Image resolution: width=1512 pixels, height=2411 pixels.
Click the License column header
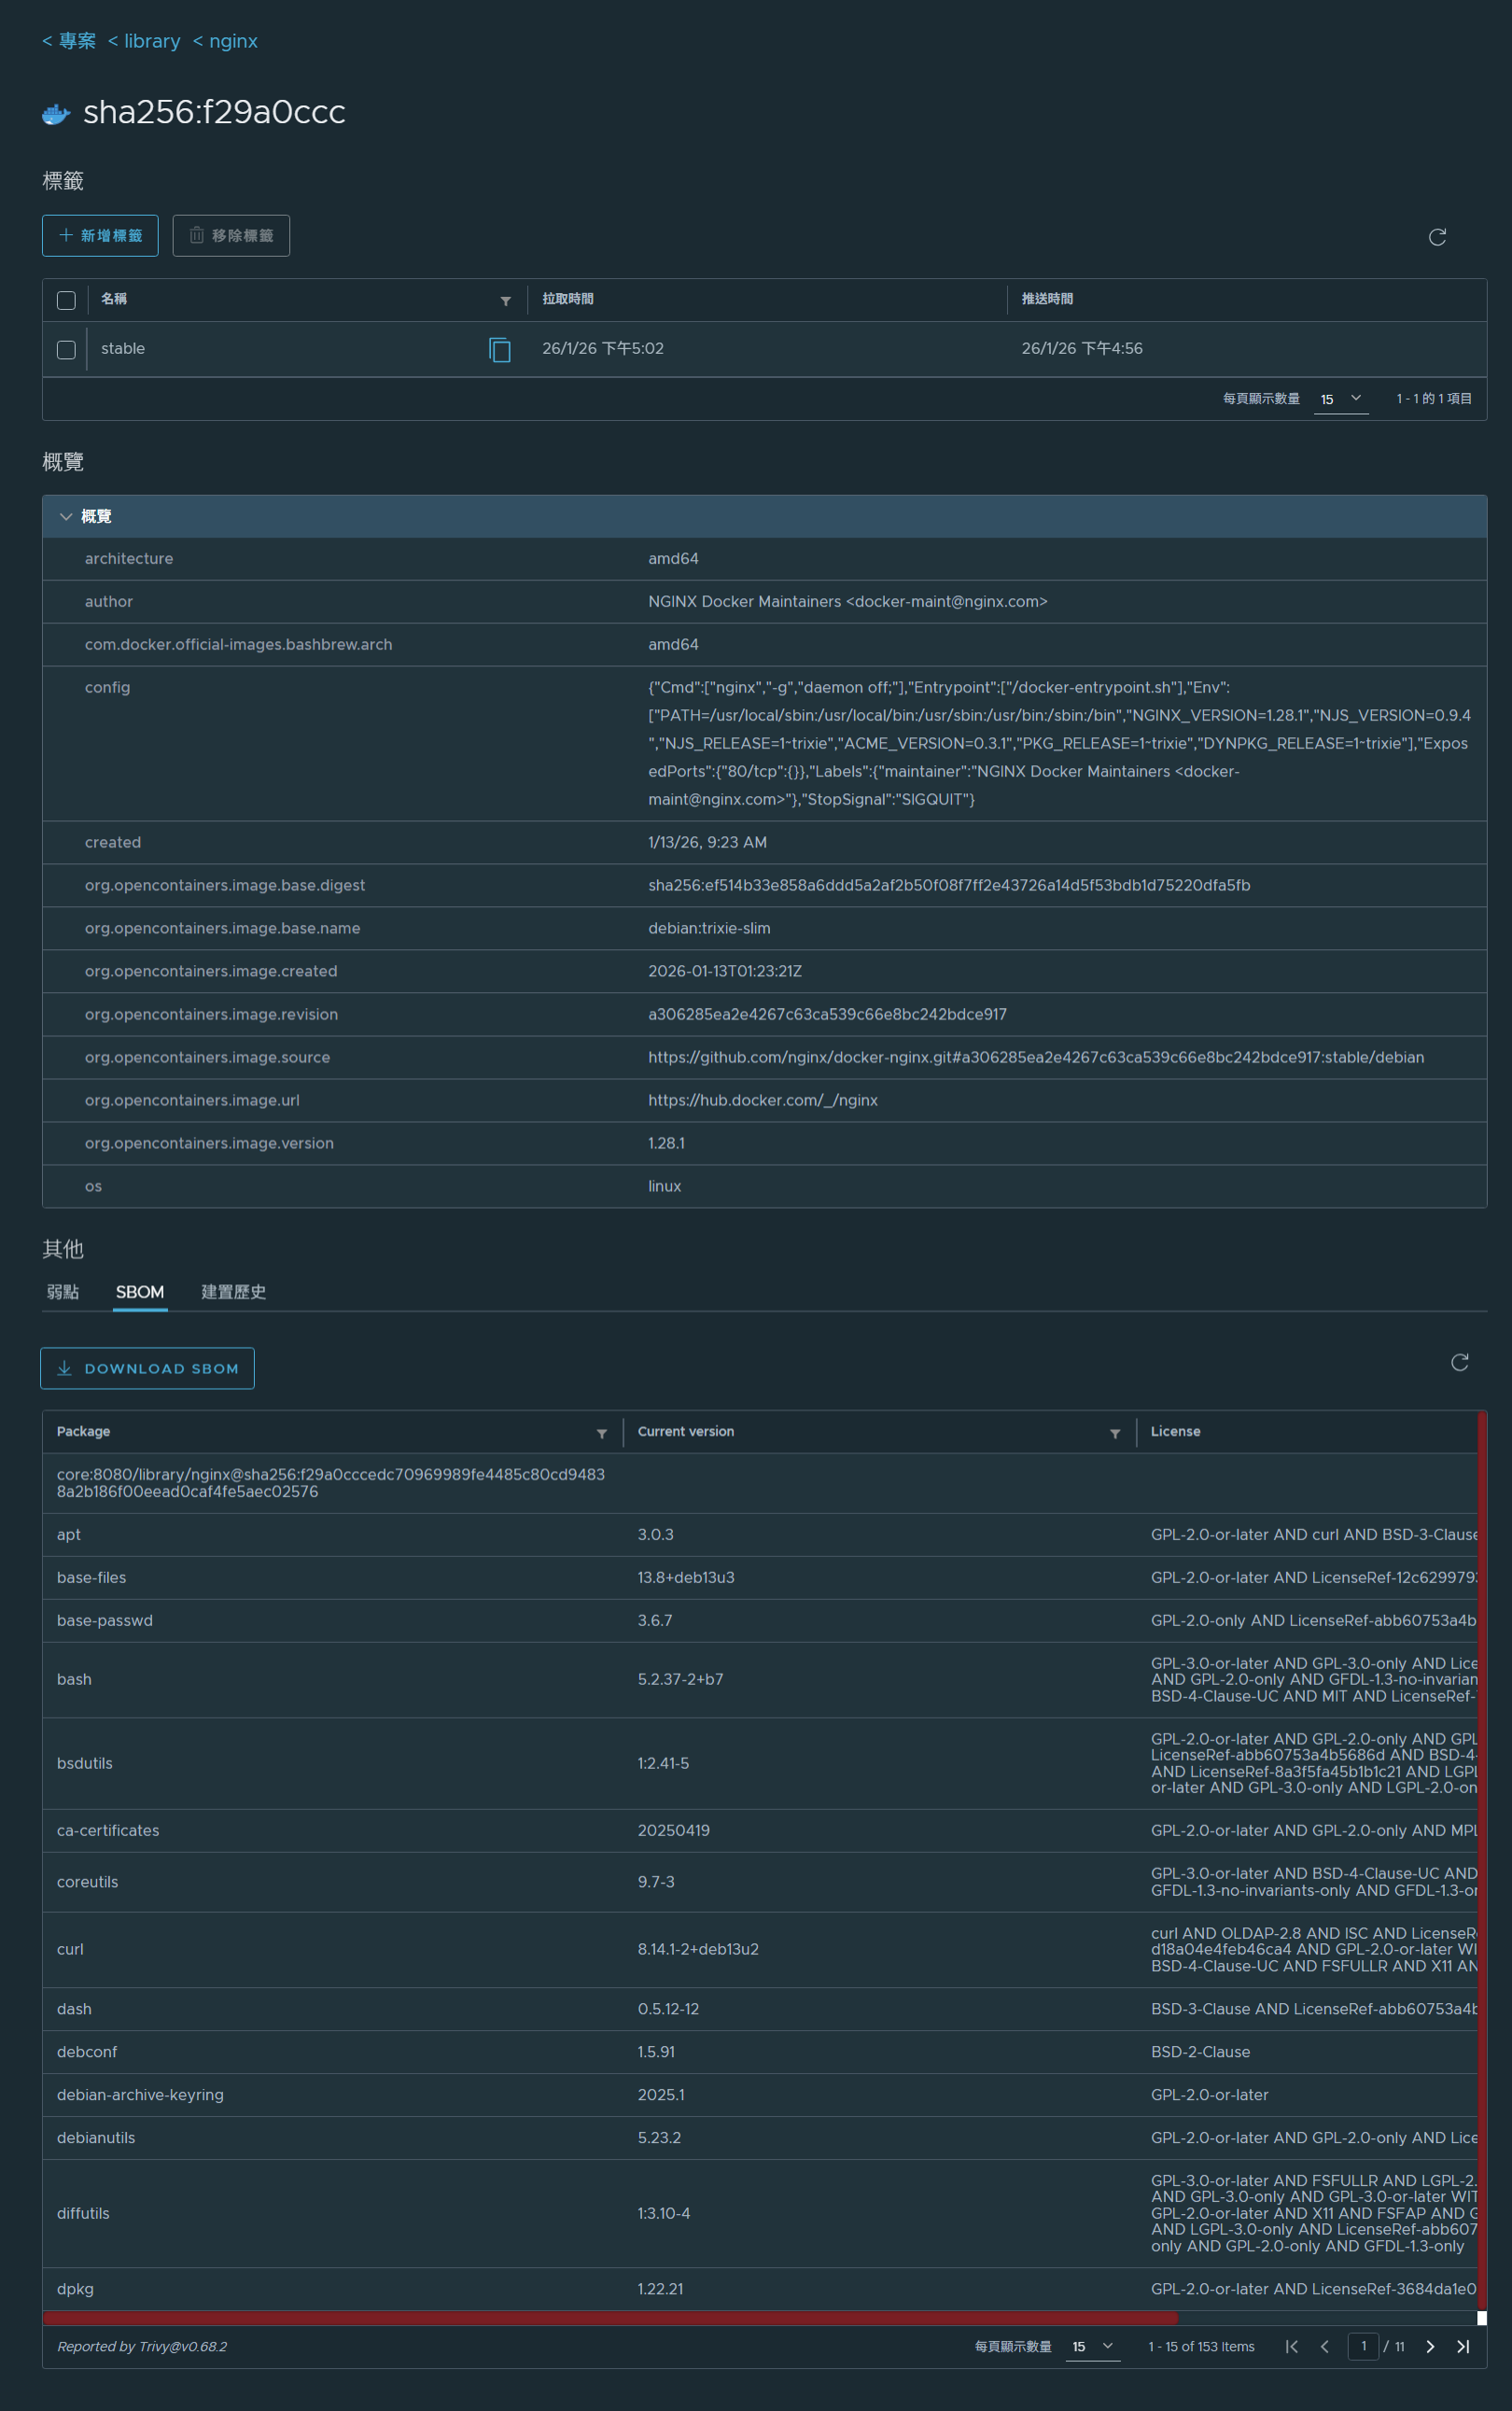tap(1175, 1431)
